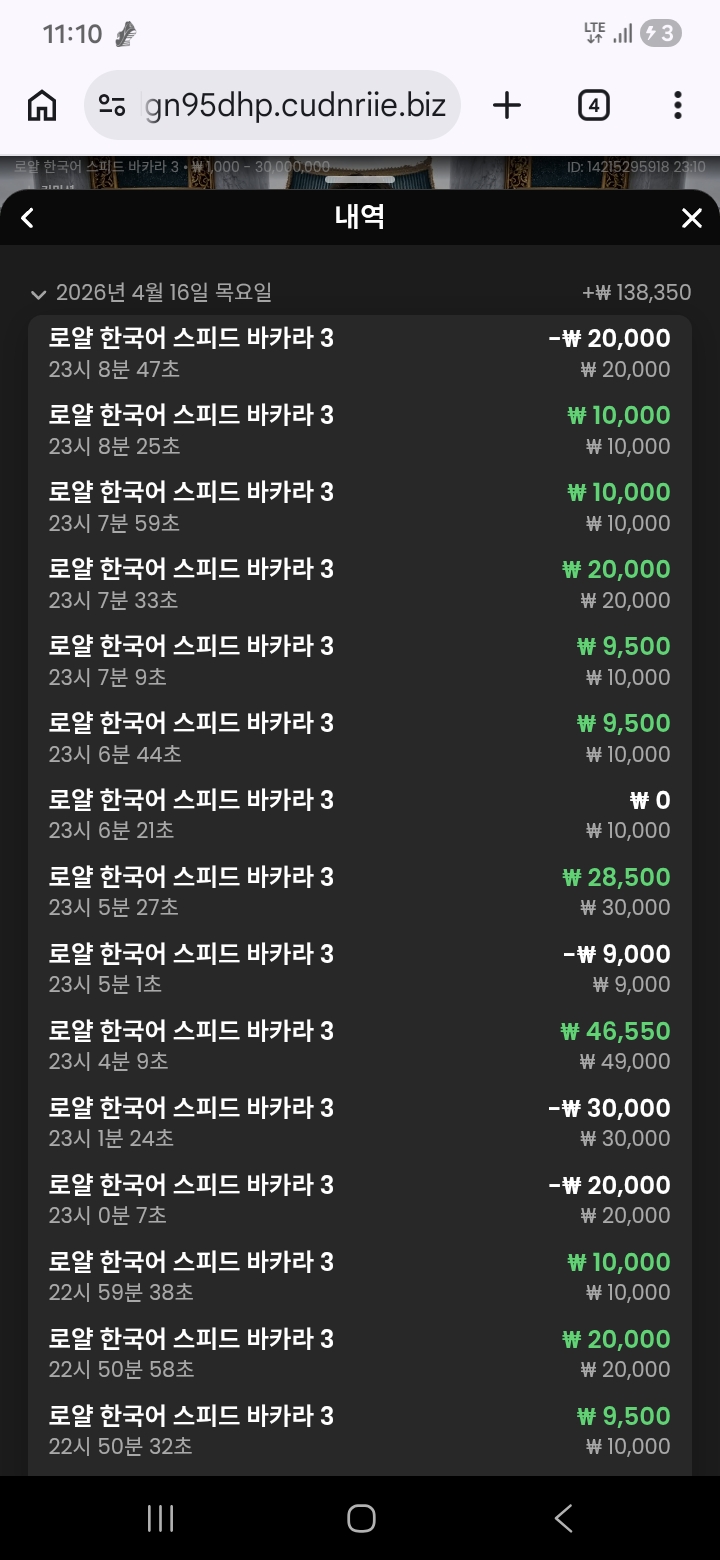720x1560 pixels.
Task: Open the 23시 8분 47초 bet record
Action: 359,353
